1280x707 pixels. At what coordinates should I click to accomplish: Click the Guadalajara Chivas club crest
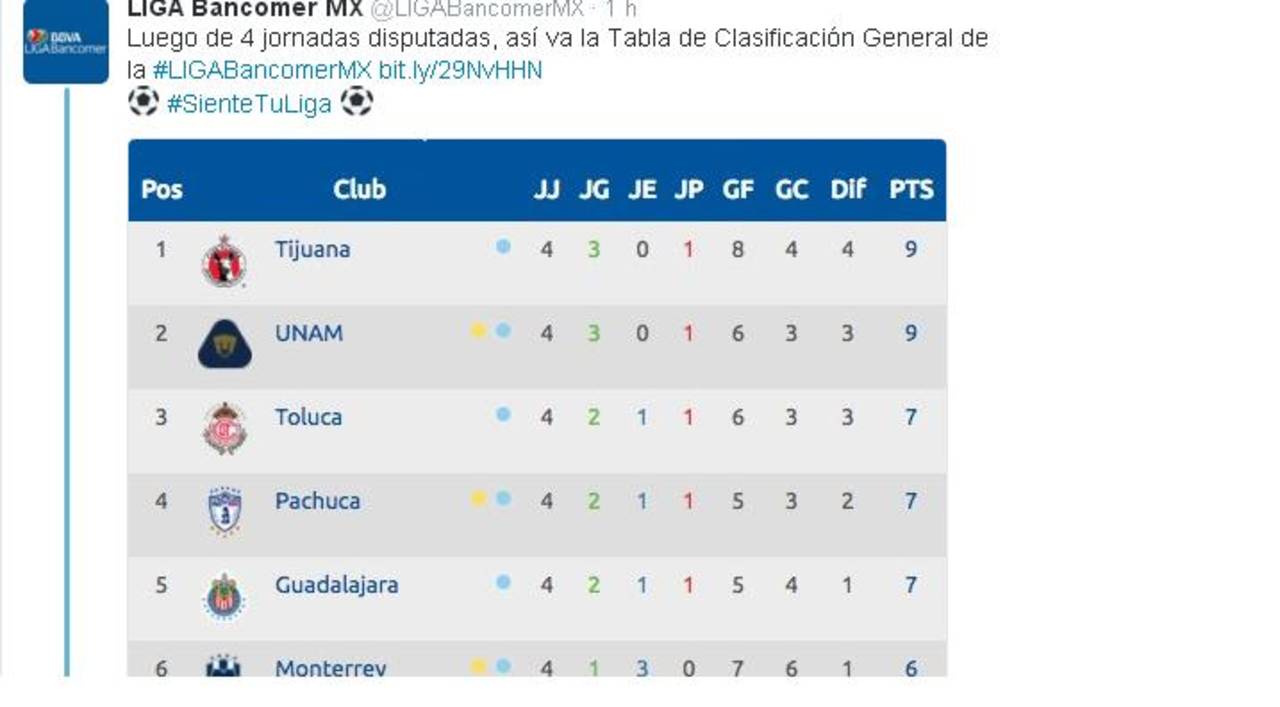click(224, 597)
